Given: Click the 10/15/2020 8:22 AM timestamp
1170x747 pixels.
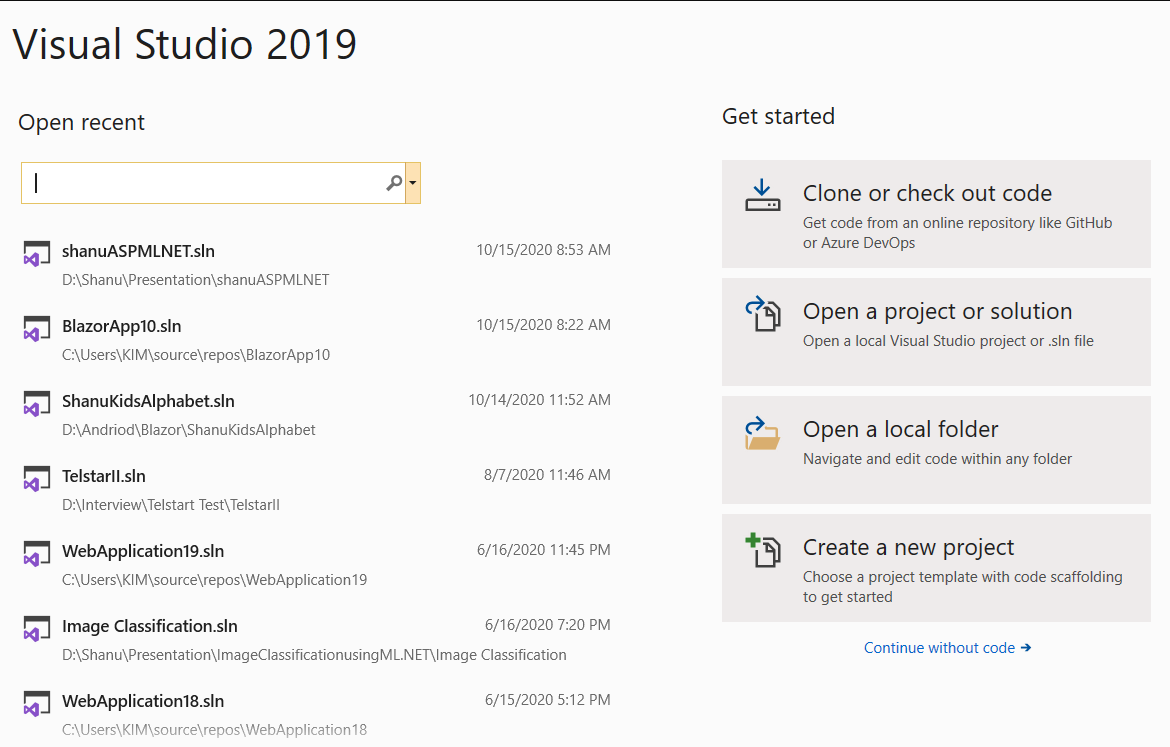Looking at the screenshot, I should point(543,325).
